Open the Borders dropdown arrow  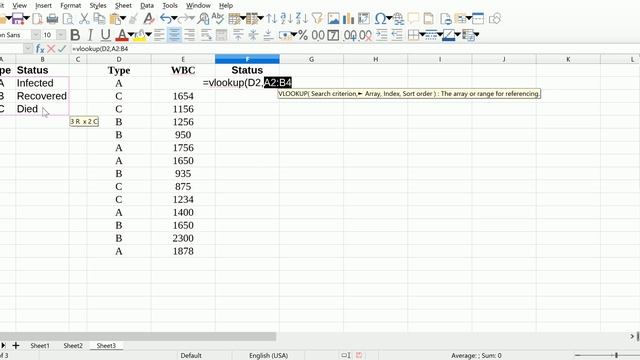[x=422, y=35]
